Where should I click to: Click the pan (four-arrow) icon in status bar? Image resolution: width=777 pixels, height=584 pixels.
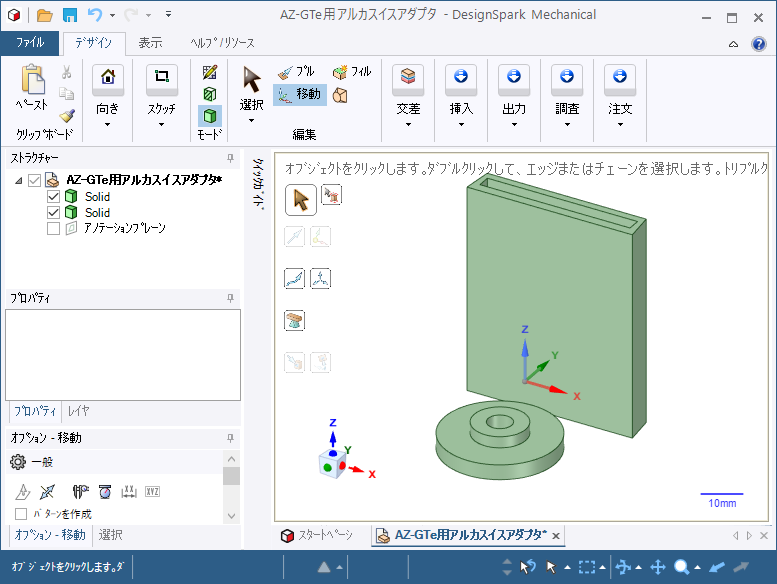coord(658,567)
